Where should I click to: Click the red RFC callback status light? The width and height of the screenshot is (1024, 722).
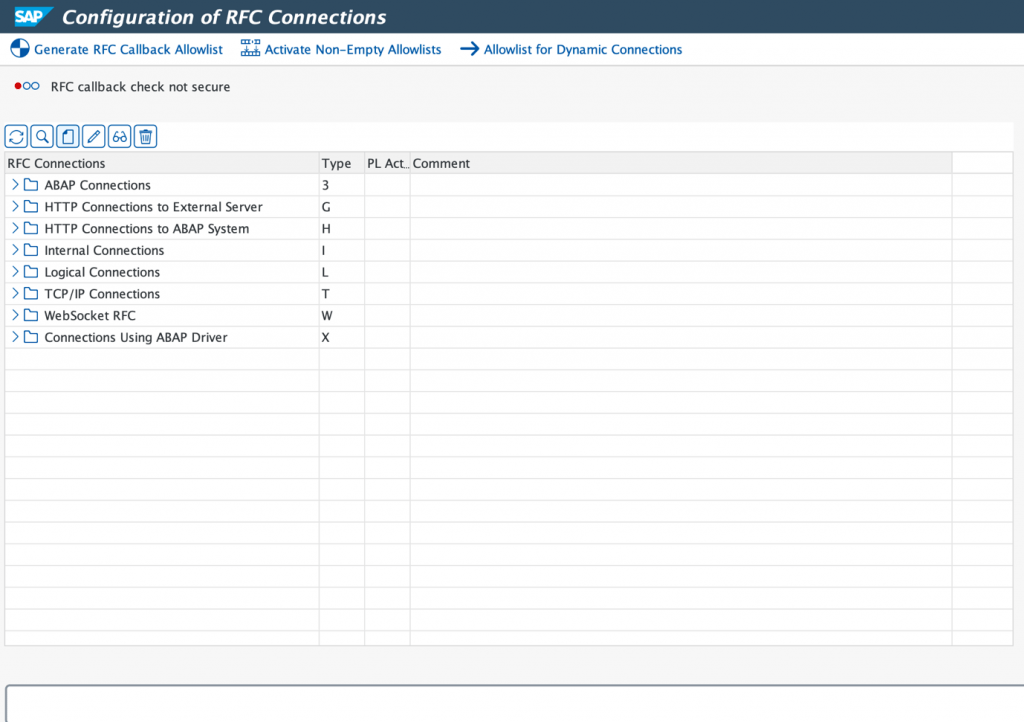tap(18, 86)
